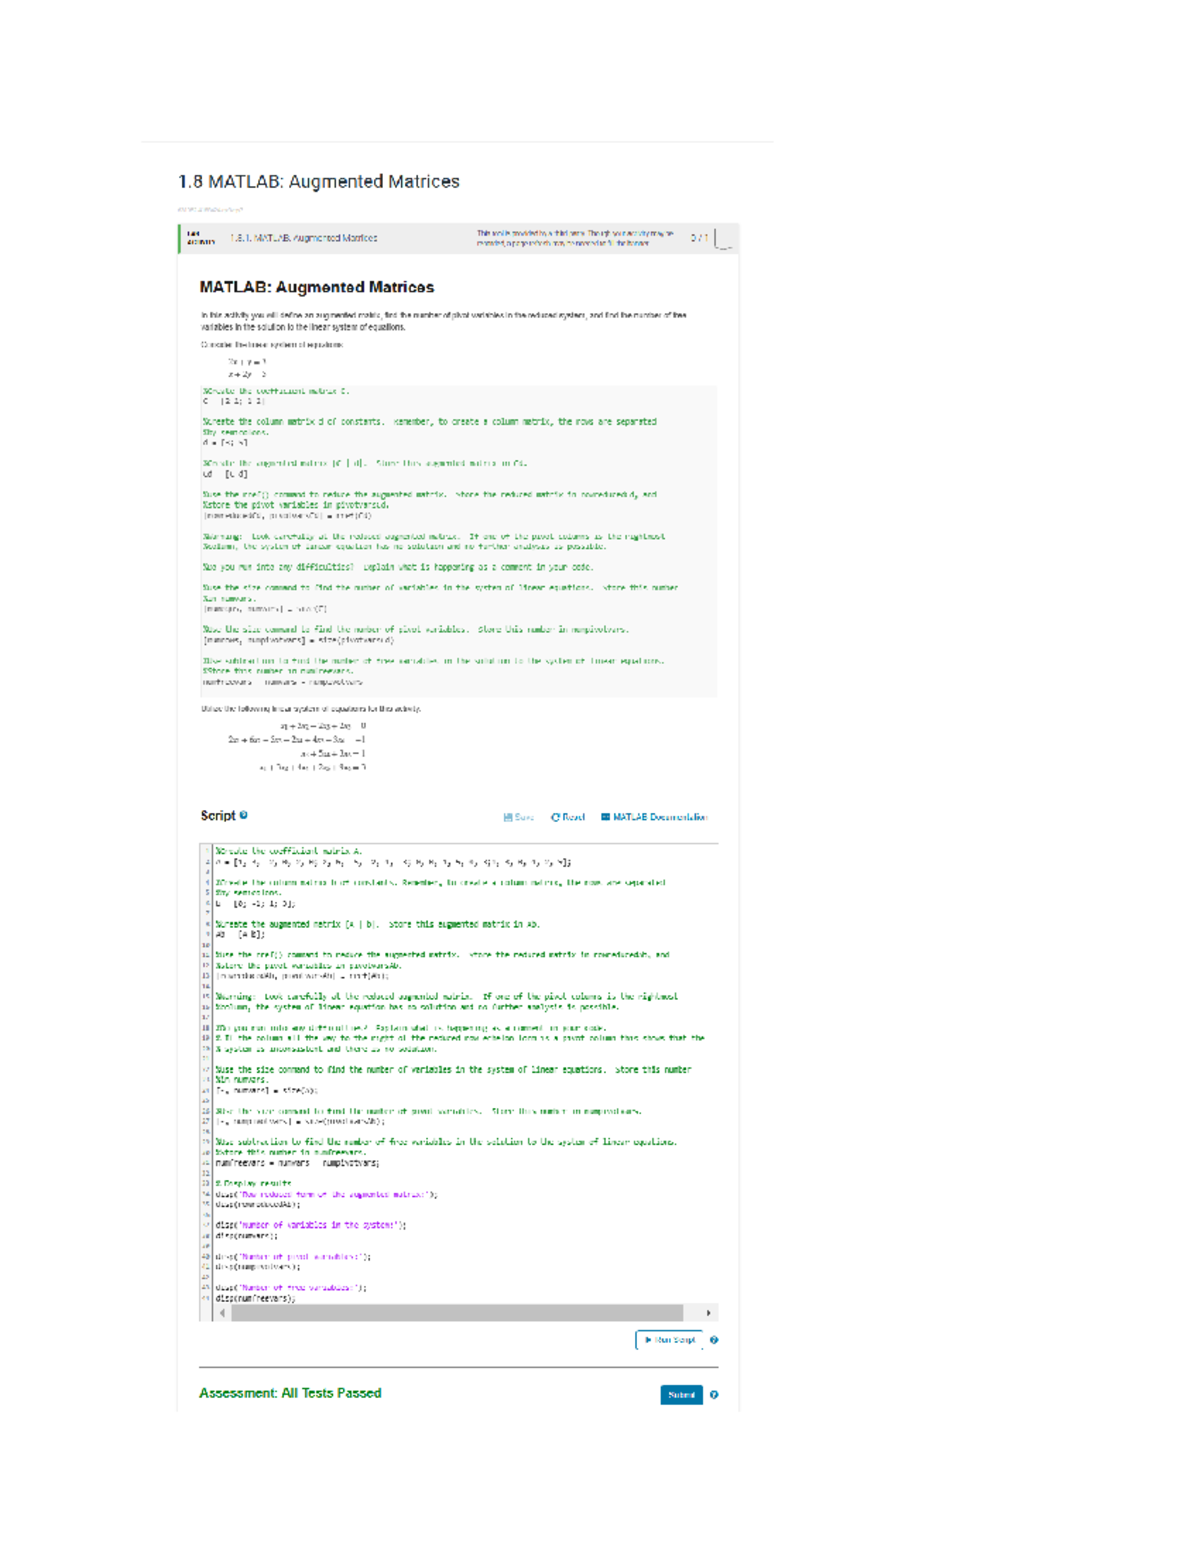Click the last disp(numfreevars) line in editor
The image size is (1200, 1553).
coord(255,1298)
